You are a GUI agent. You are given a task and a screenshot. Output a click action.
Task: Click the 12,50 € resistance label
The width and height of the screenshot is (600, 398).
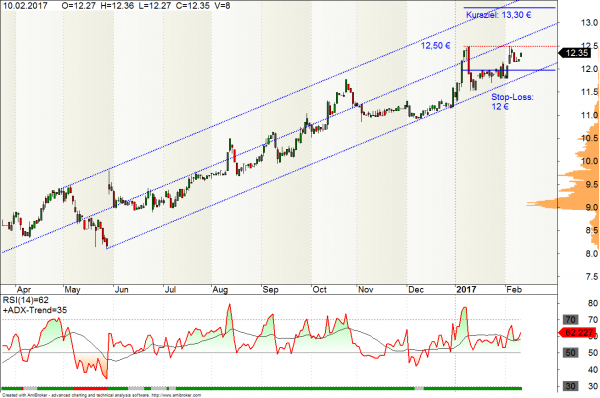[435, 46]
